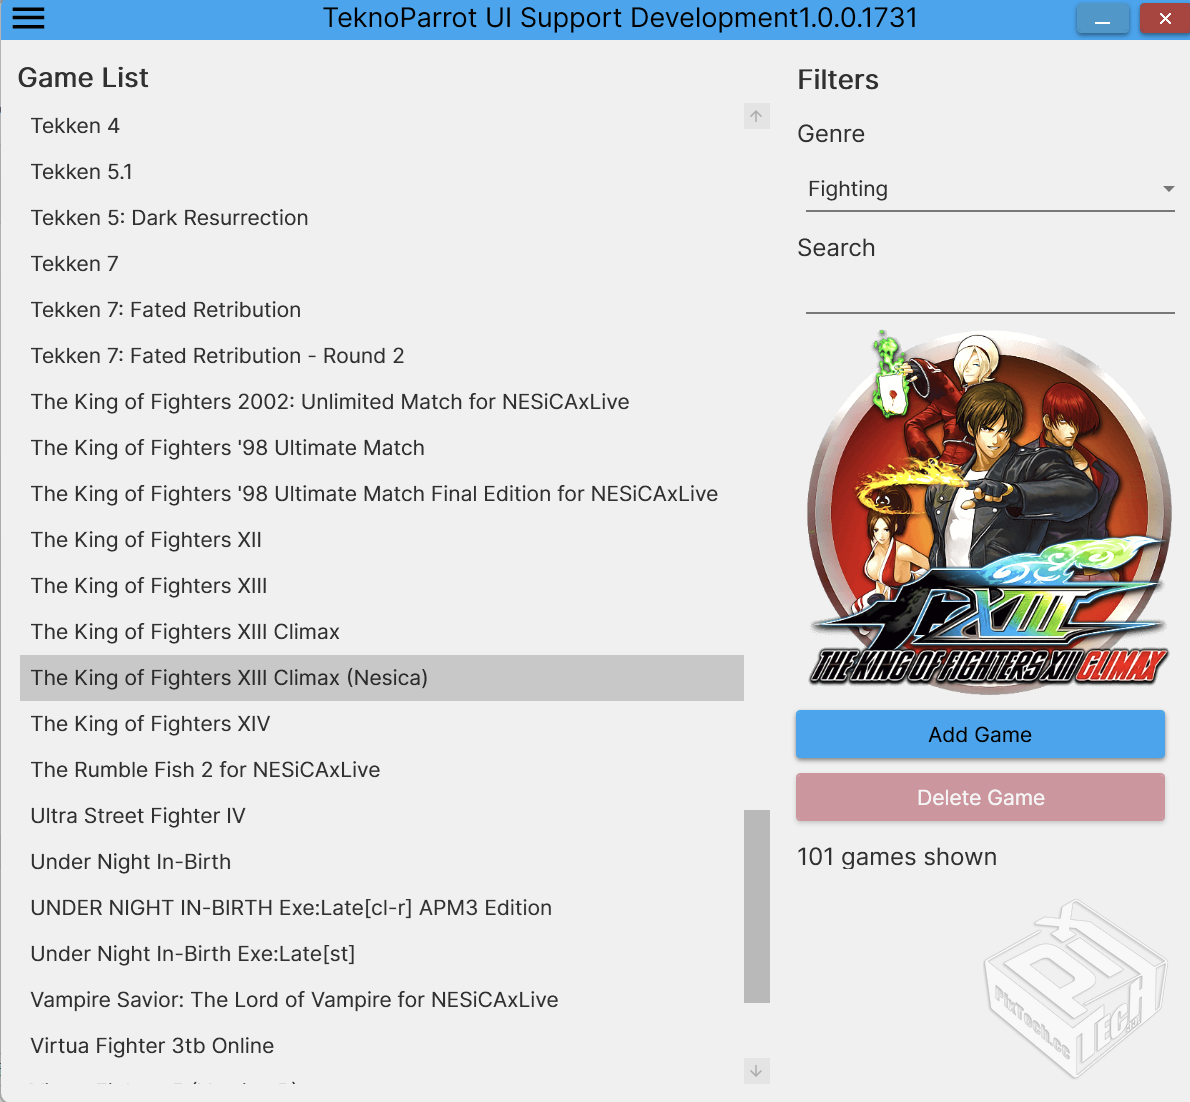Select Tekken 7: Fated Retribution - Round 2
The image size is (1190, 1102).
tap(217, 356)
